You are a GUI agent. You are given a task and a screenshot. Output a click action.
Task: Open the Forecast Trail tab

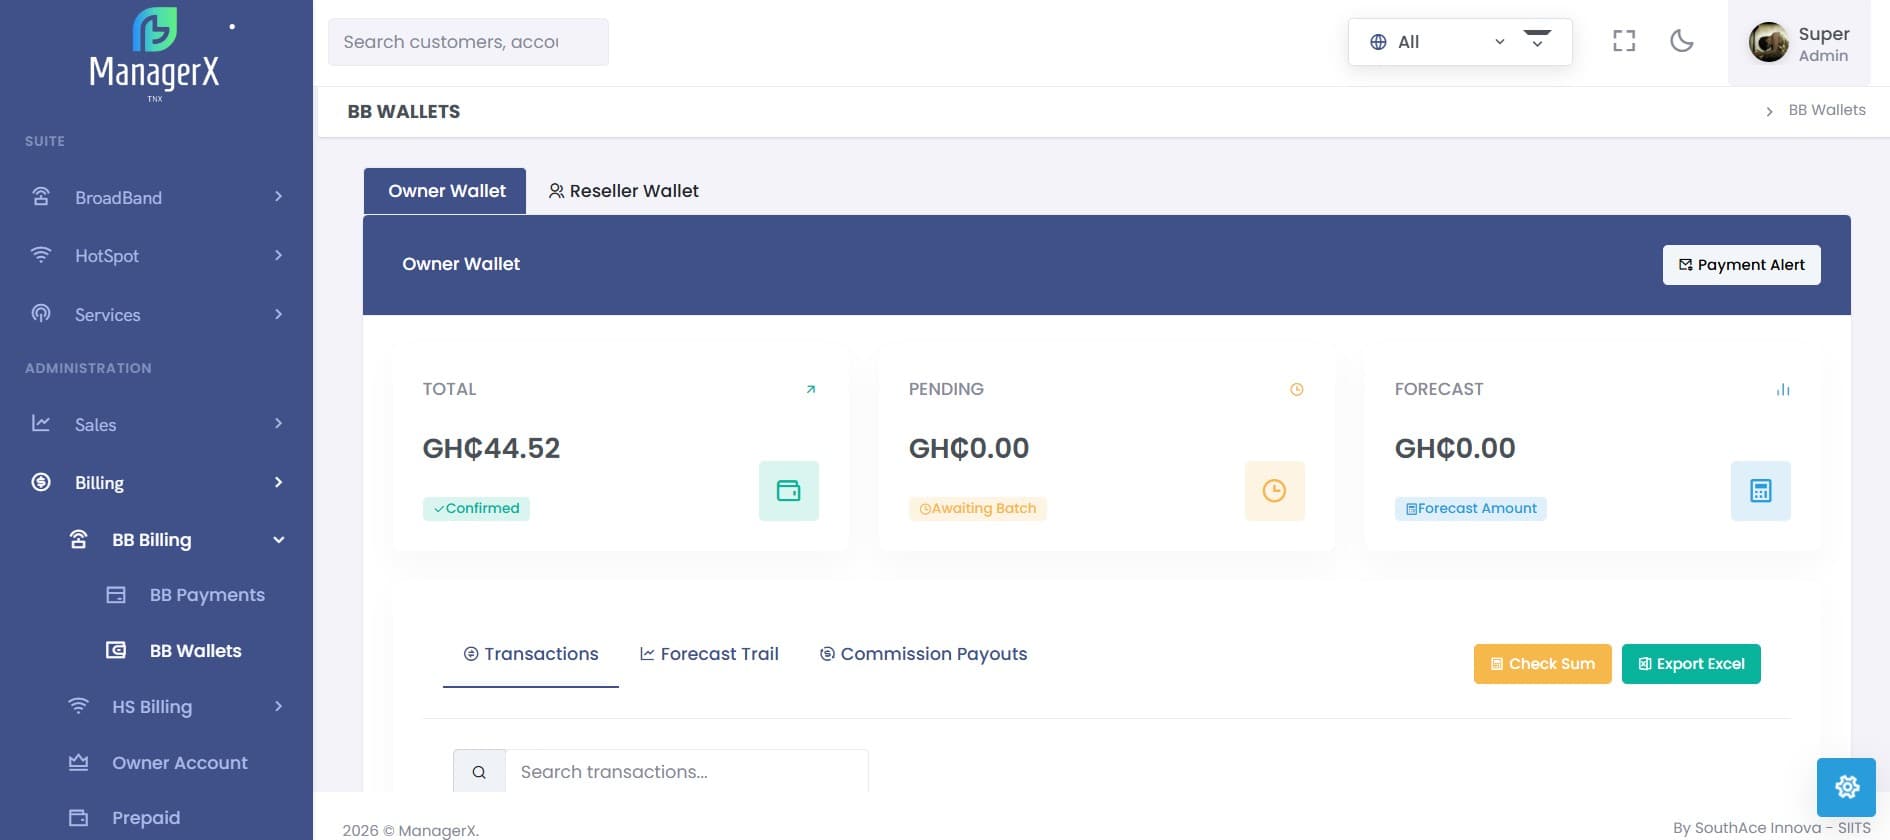709,654
